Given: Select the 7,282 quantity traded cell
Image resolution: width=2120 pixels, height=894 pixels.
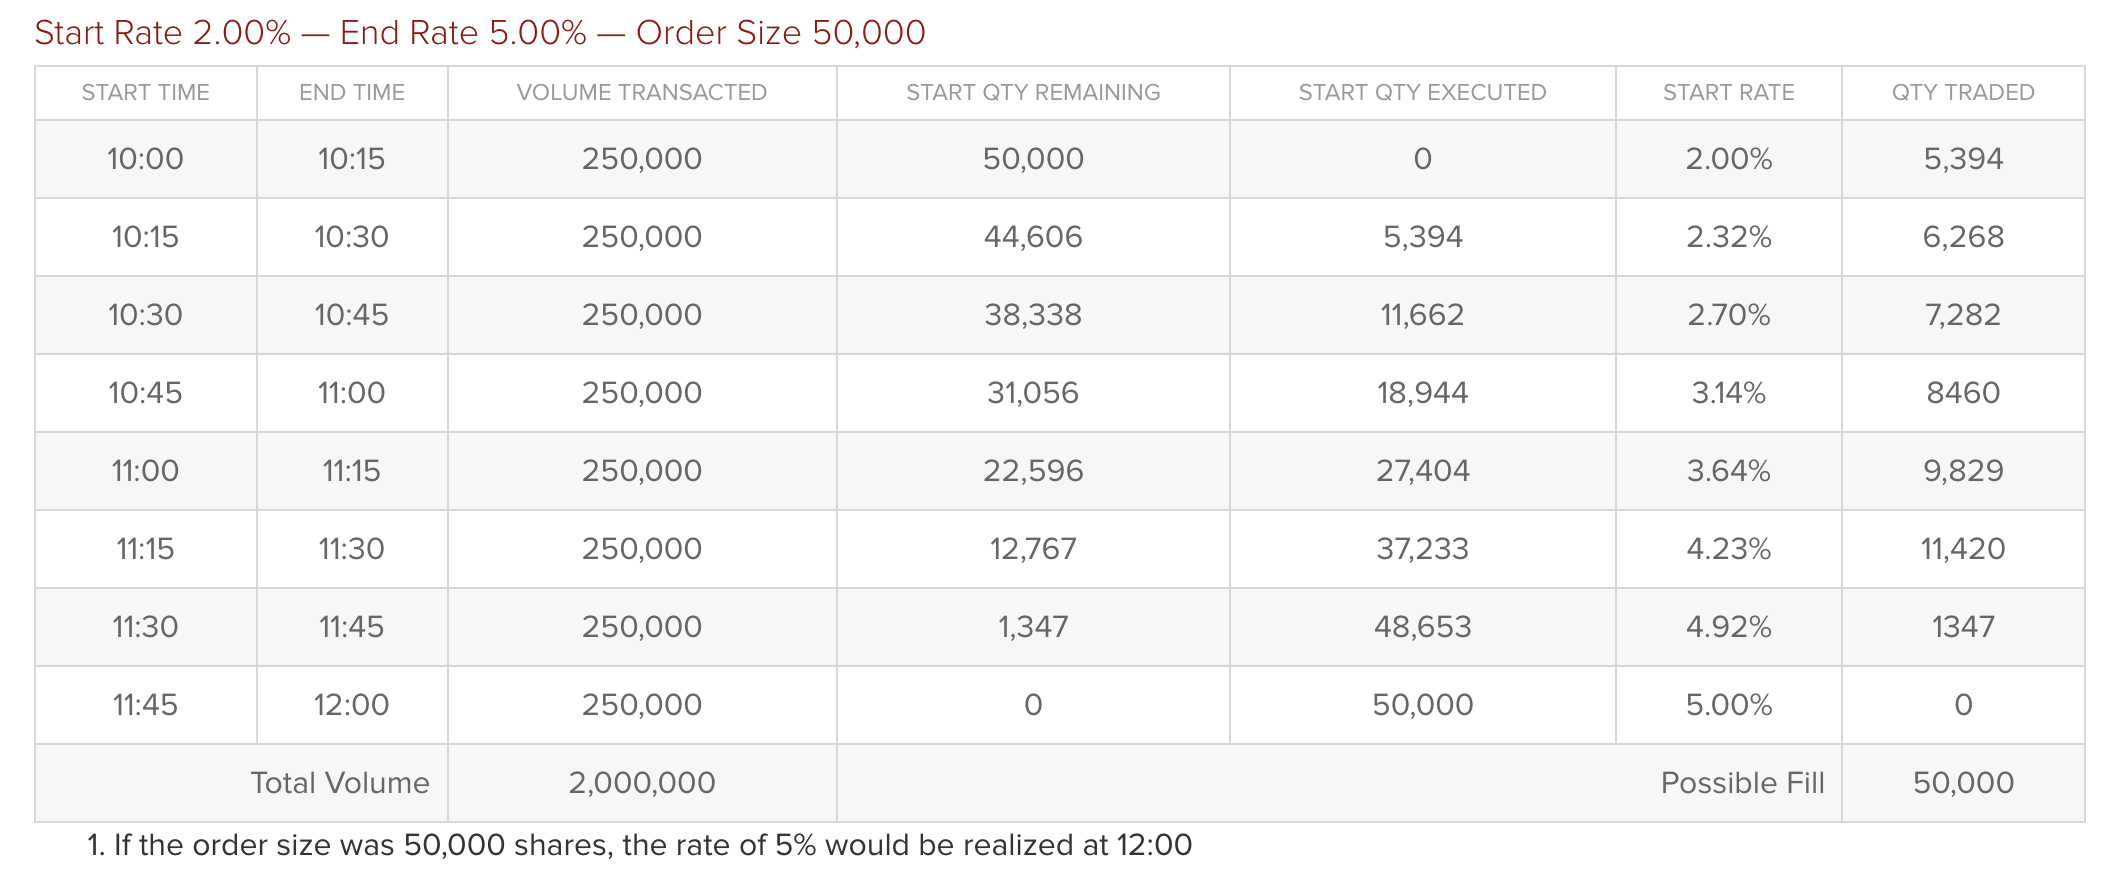Looking at the screenshot, I should click(1963, 315).
